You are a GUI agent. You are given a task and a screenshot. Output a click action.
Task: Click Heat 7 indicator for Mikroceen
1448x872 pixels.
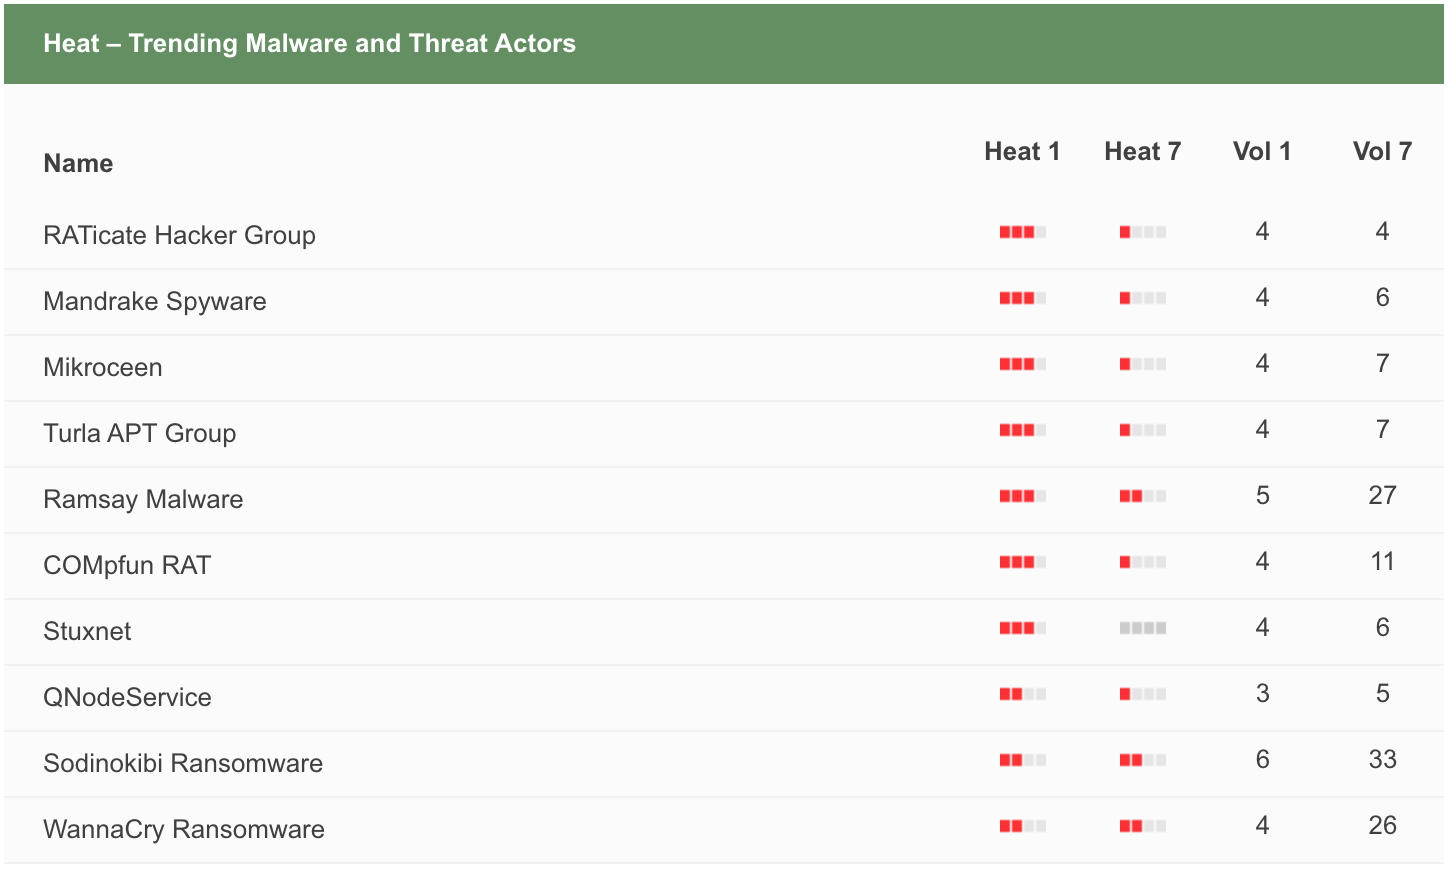coord(1143,364)
